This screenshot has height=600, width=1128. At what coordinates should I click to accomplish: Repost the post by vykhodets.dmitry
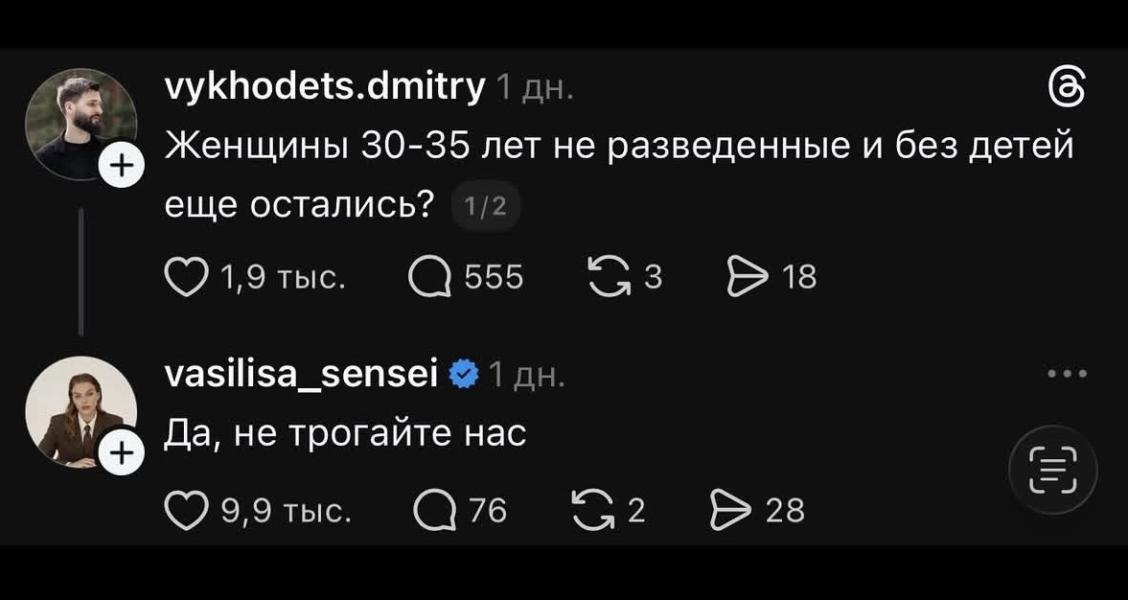click(x=608, y=277)
